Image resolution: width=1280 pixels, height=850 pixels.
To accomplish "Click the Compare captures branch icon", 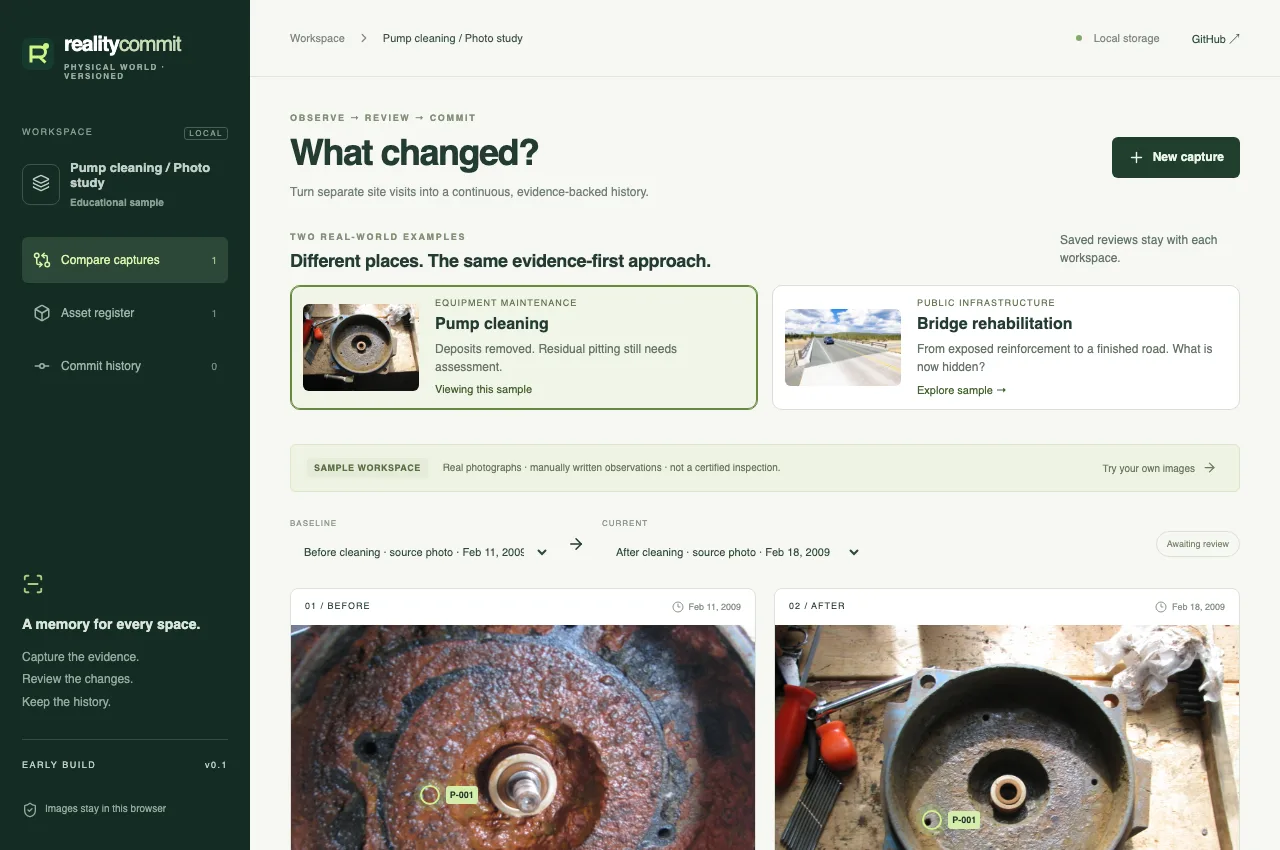I will (42, 260).
